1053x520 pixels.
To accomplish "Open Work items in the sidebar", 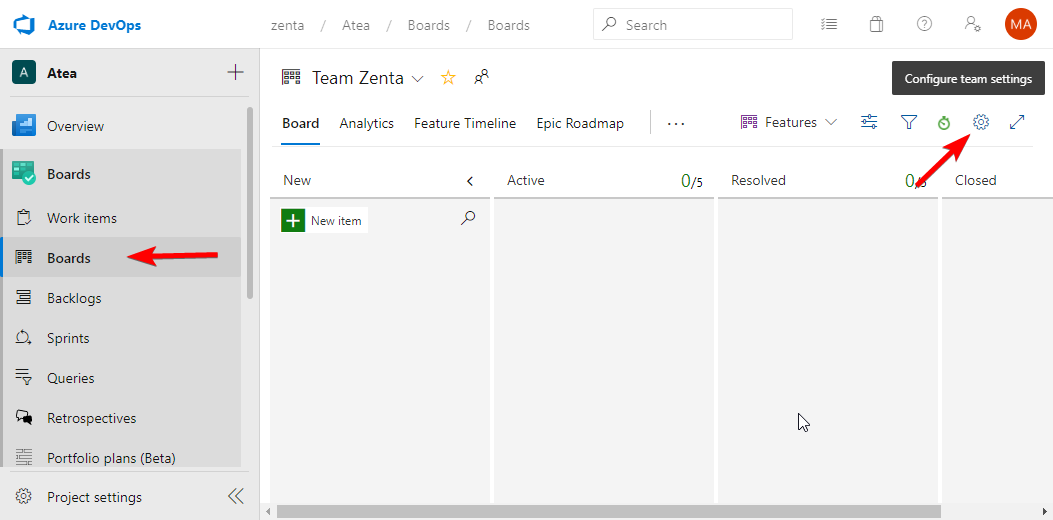I will (x=120, y=218).
